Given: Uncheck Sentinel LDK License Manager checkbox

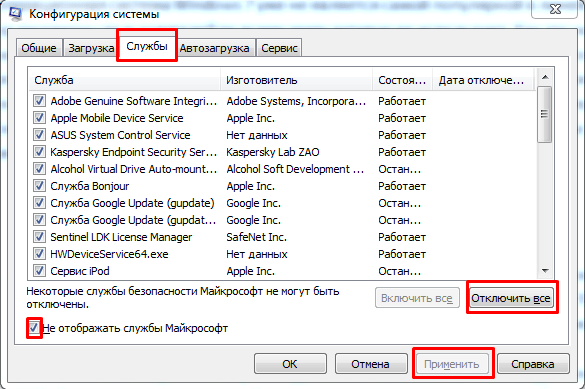Looking at the screenshot, I should [x=39, y=237].
